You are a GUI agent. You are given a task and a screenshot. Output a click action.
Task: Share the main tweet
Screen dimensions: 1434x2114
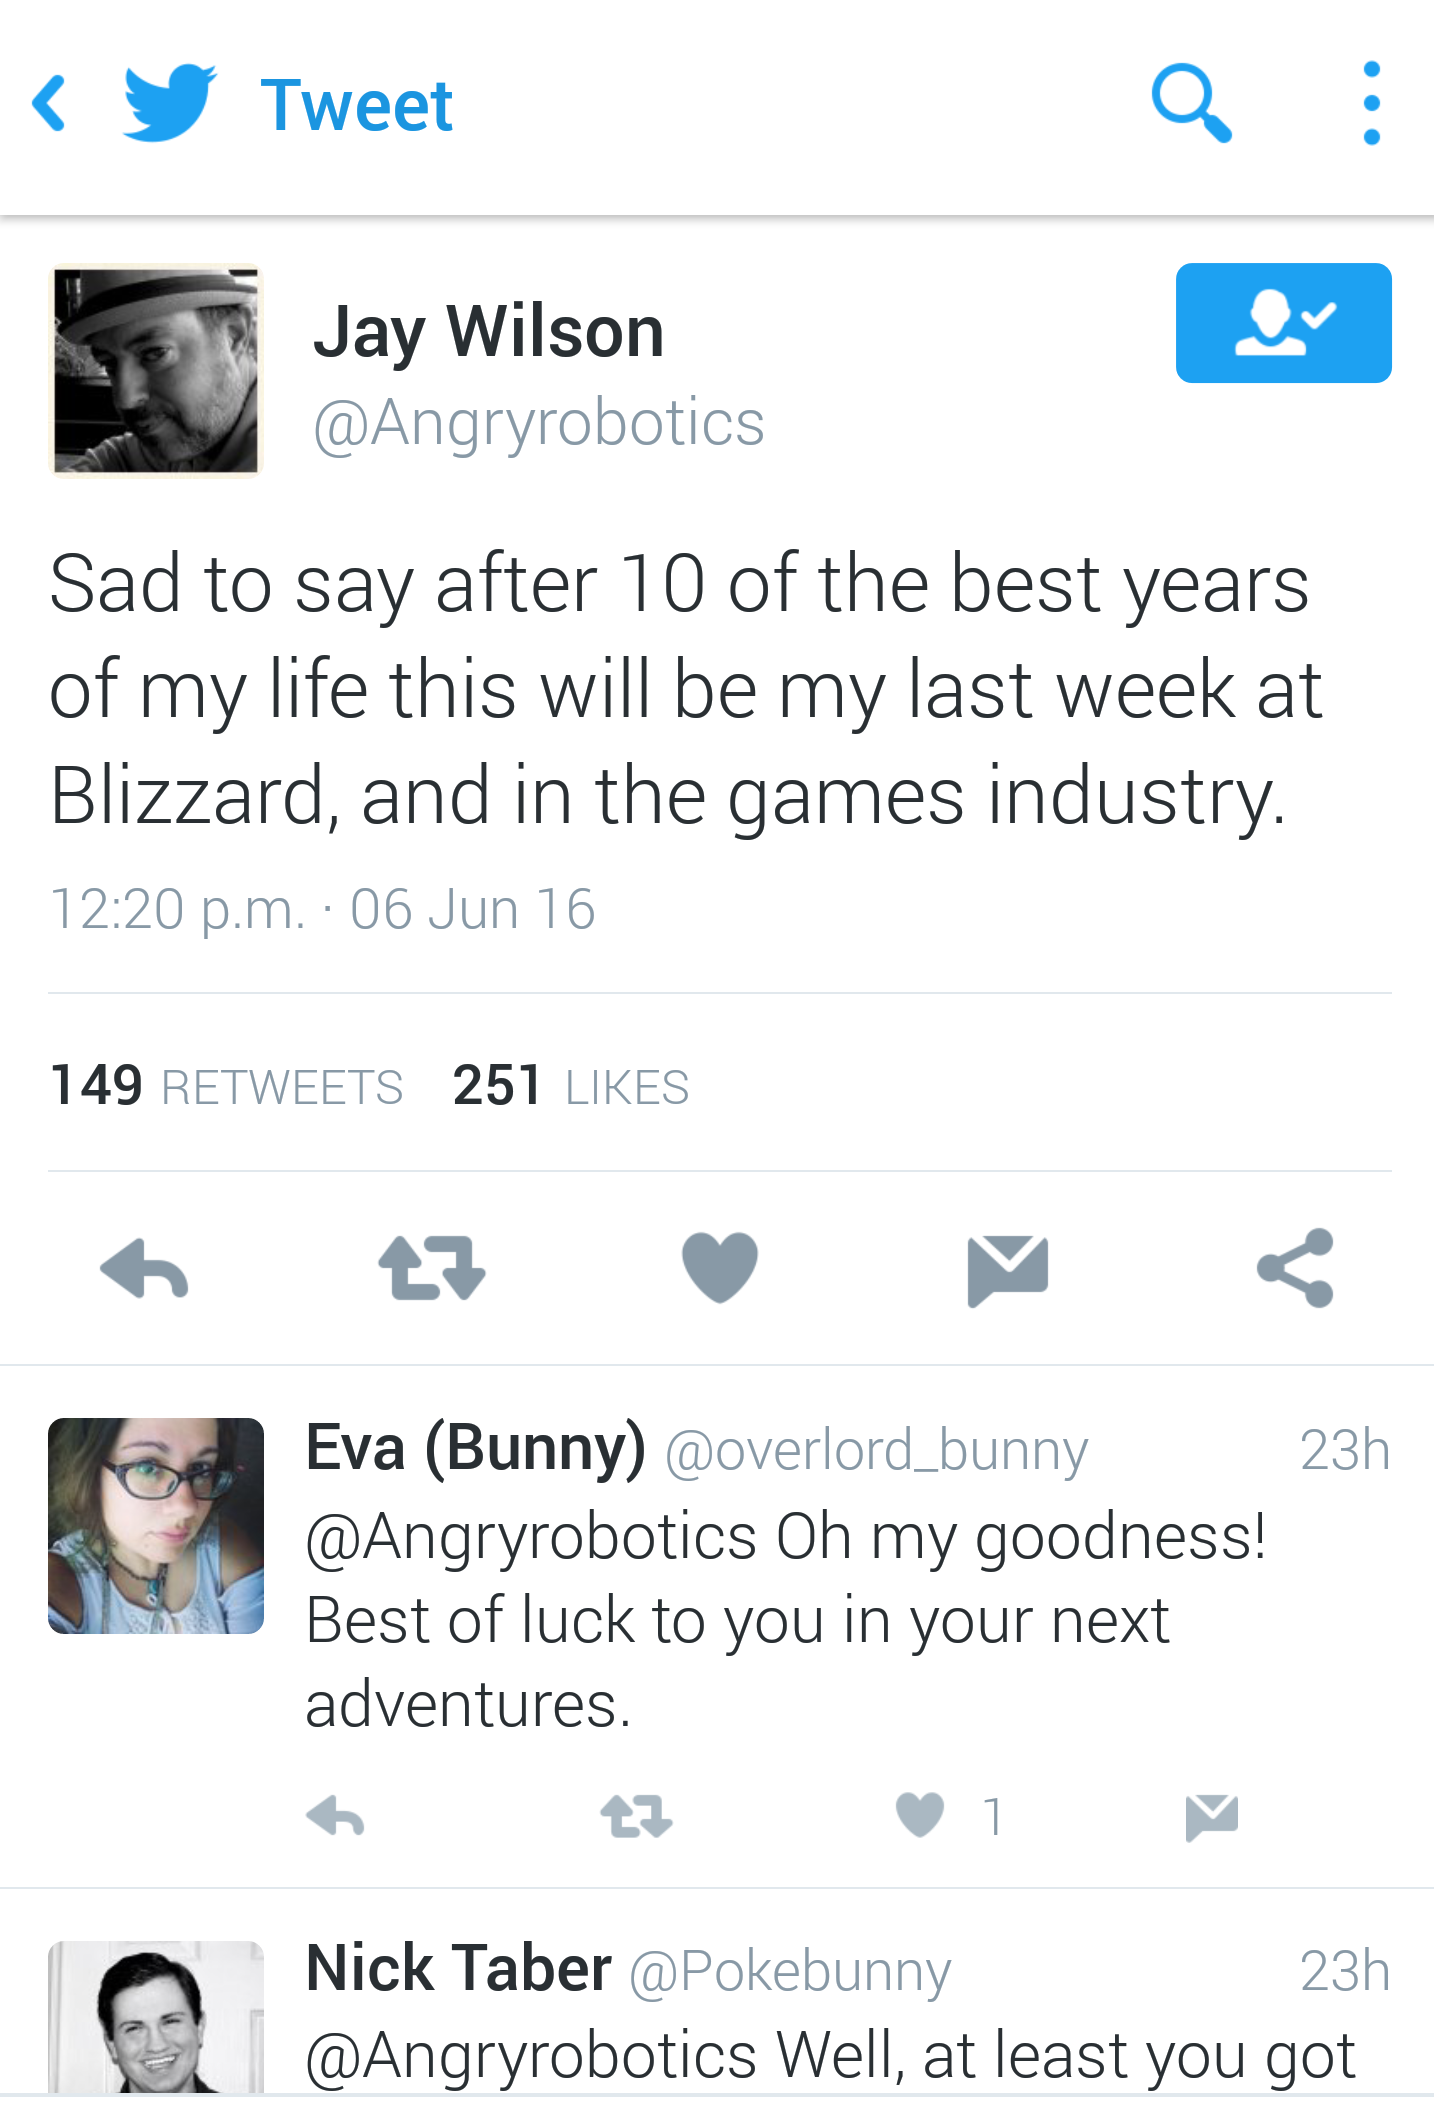[1296, 1268]
